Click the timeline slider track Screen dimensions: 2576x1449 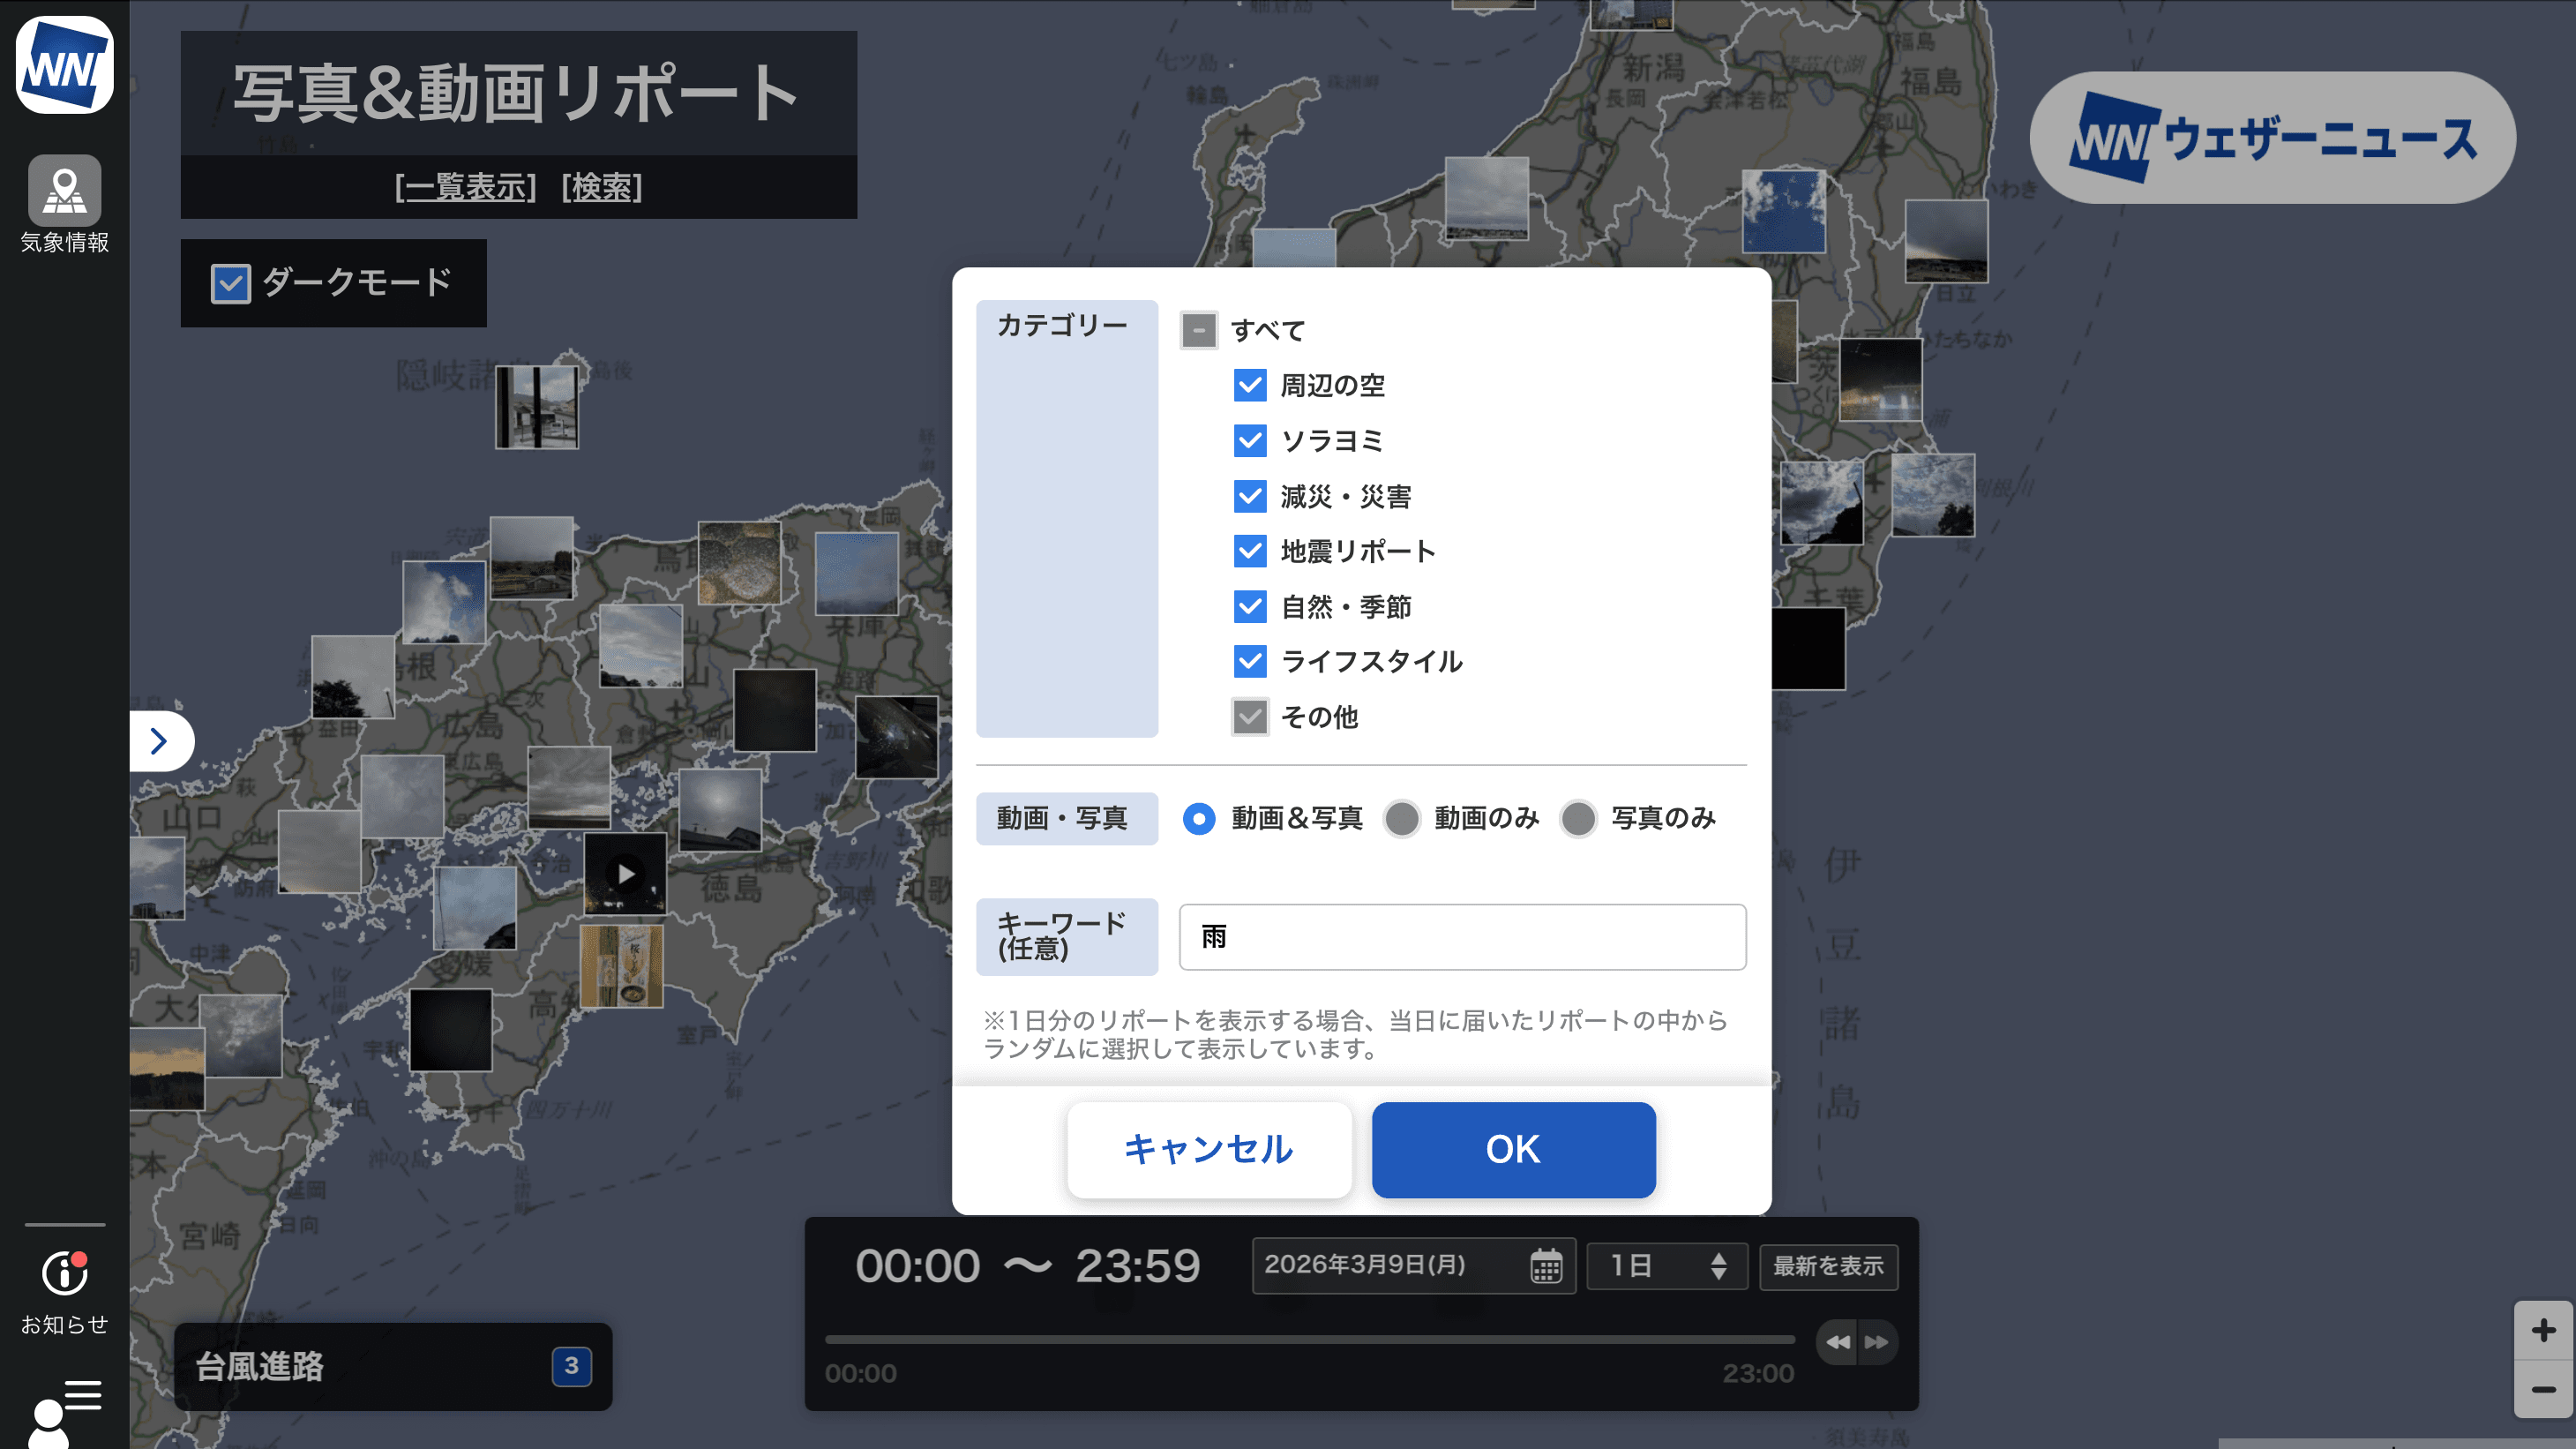(x=1308, y=1340)
